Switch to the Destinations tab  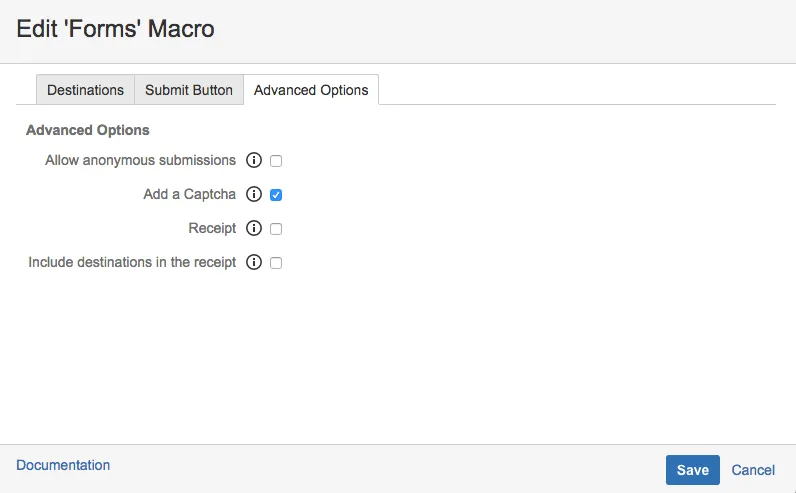point(85,90)
